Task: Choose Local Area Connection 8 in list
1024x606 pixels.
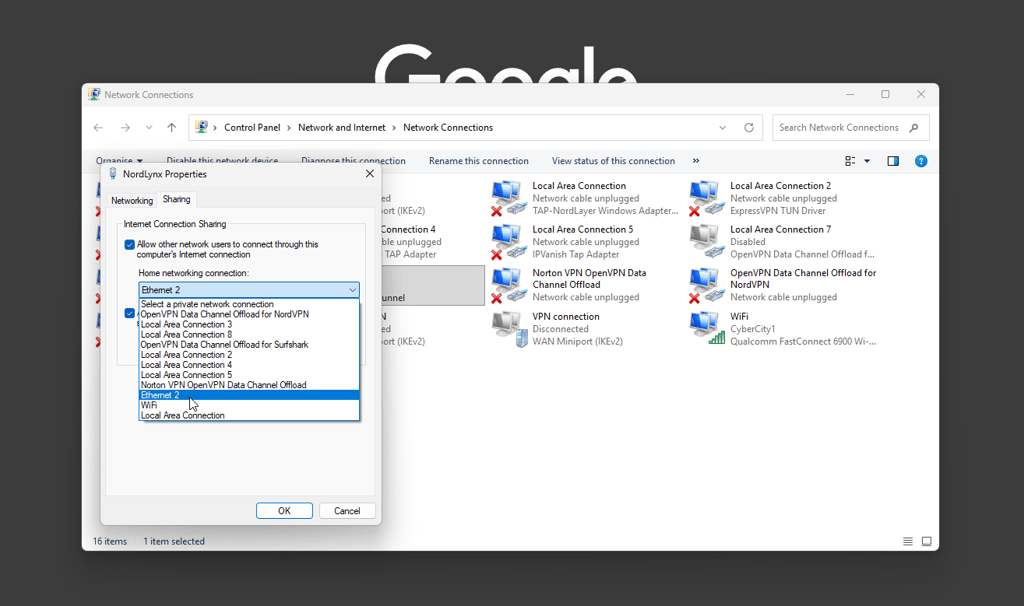Action: [249, 334]
